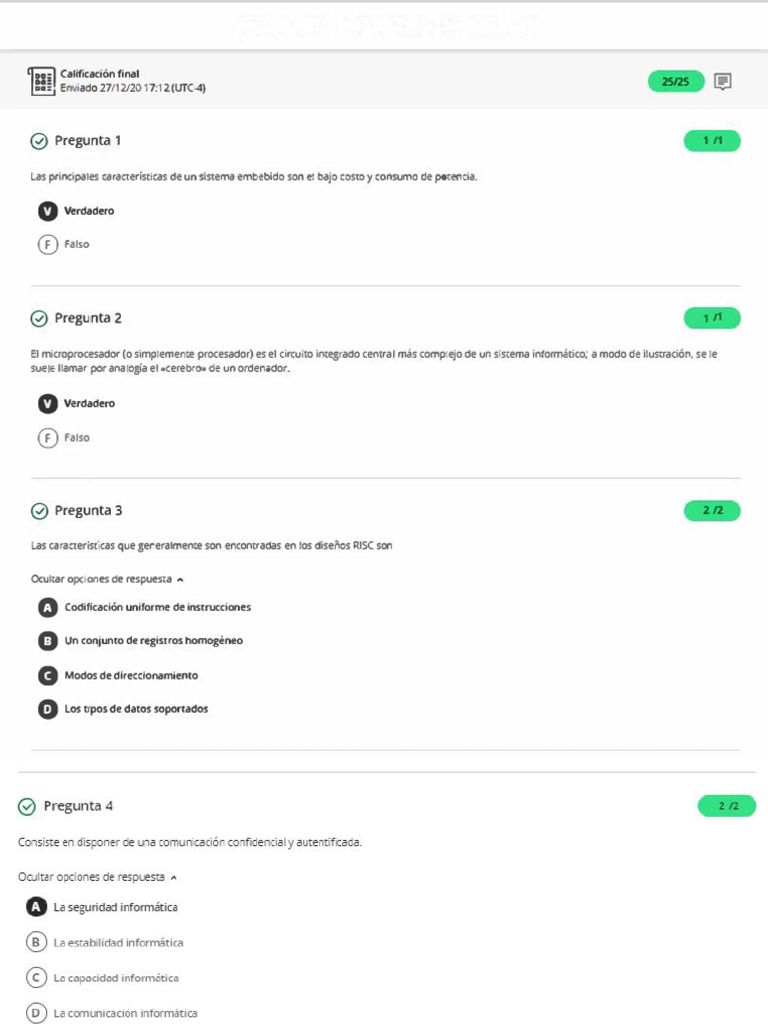The image size is (768, 1024).
Task: Select option D 'La comunicación informática'
Action: pos(36,1013)
